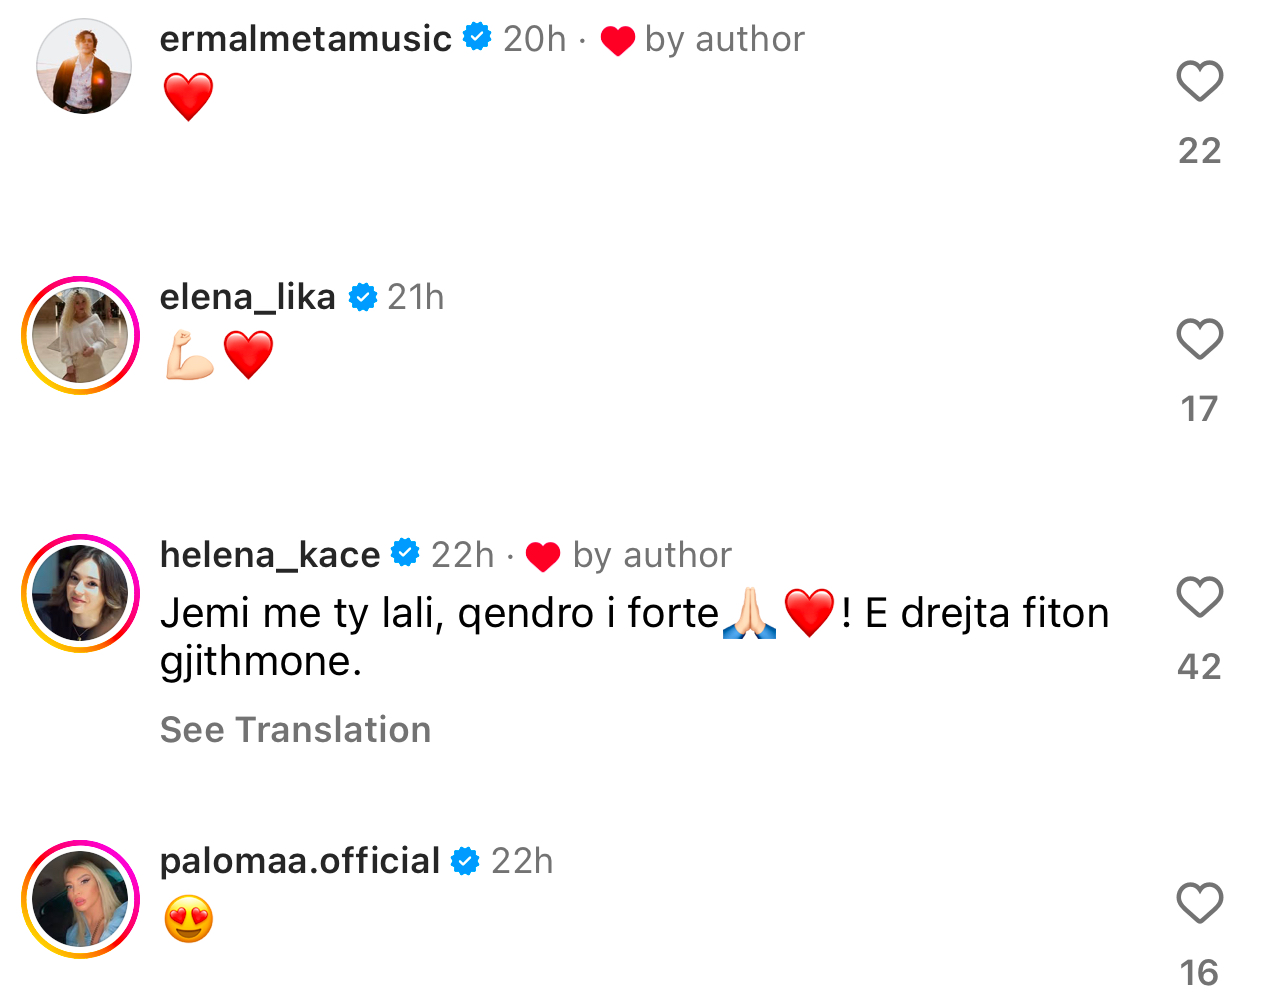Click the 22 likes count
Viewport: 1284px width, 995px height.
[x=1199, y=151]
